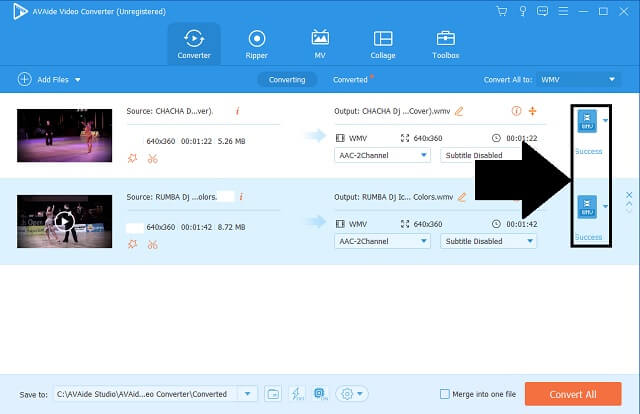Expand the format arrow beside CHACHA format icon
The height and width of the screenshot is (414, 640).
pyautogui.click(x=605, y=120)
